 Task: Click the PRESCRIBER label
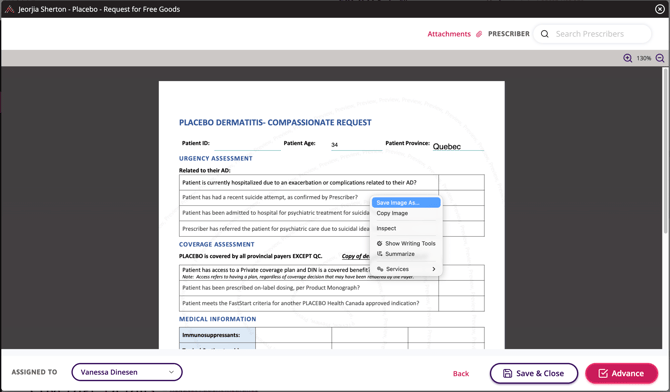[x=508, y=34]
